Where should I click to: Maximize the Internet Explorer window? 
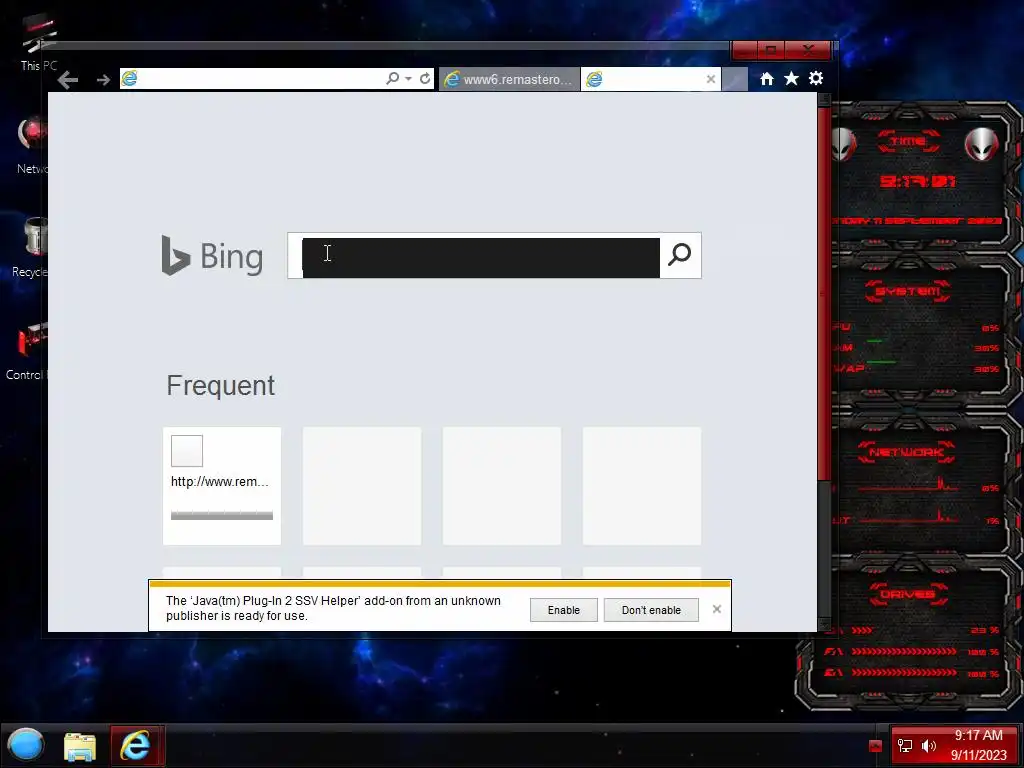(x=771, y=50)
